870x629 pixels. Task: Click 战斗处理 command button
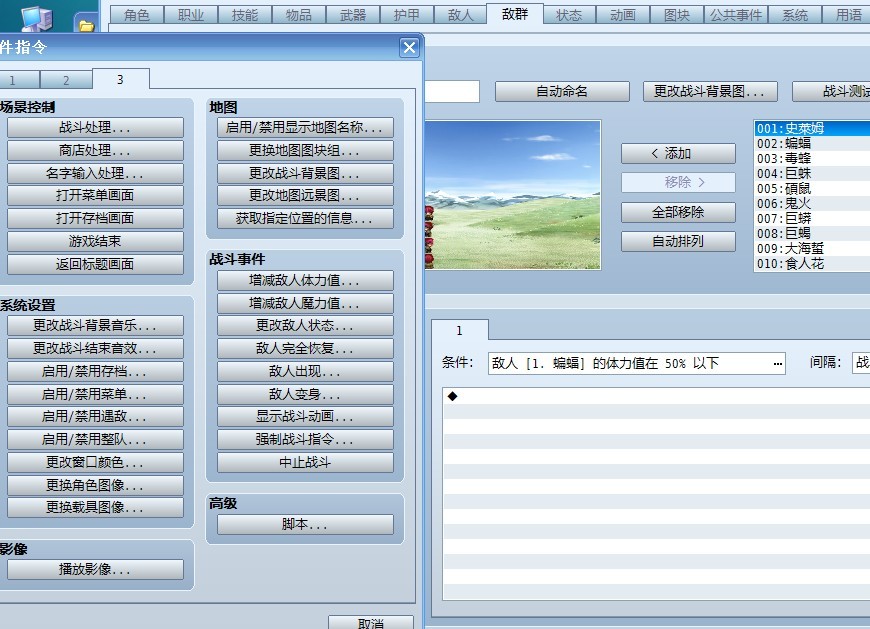coord(95,128)
